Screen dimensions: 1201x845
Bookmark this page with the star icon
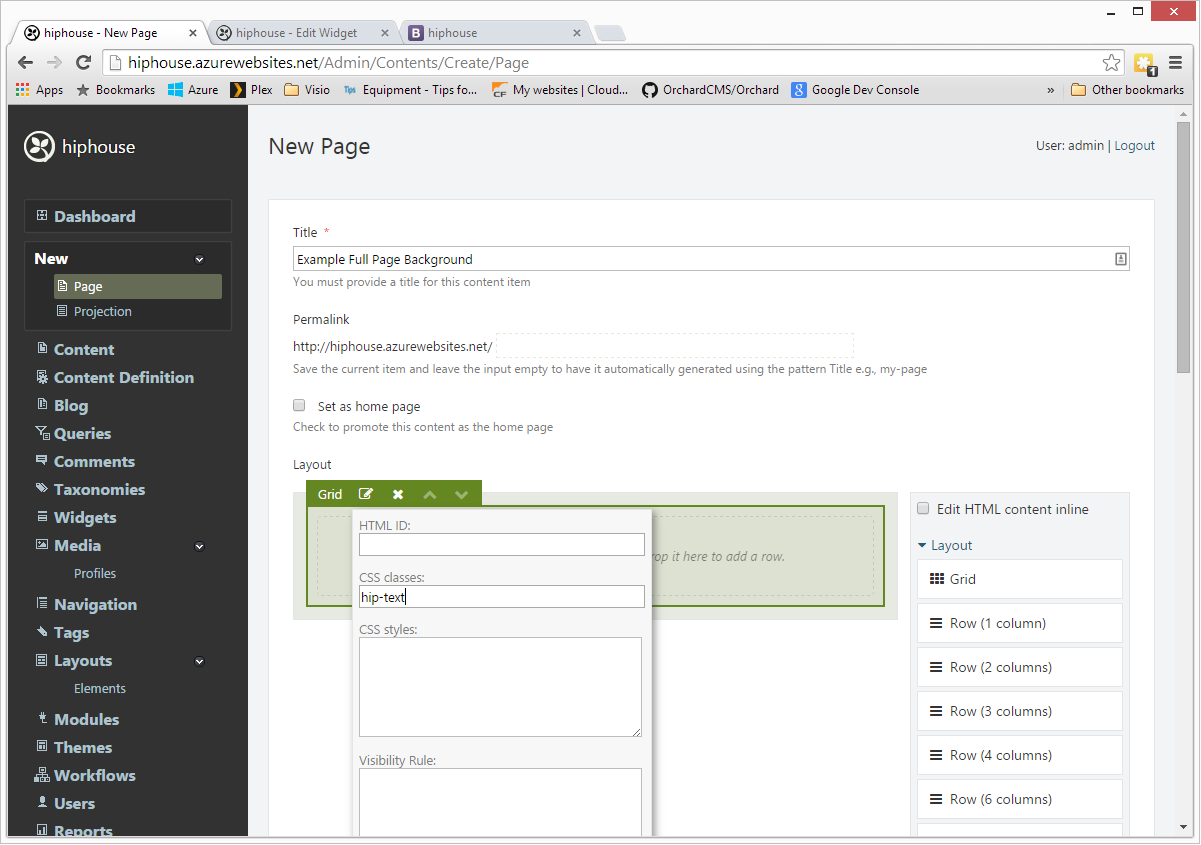pyautogui.click(x=1111, y=63)
